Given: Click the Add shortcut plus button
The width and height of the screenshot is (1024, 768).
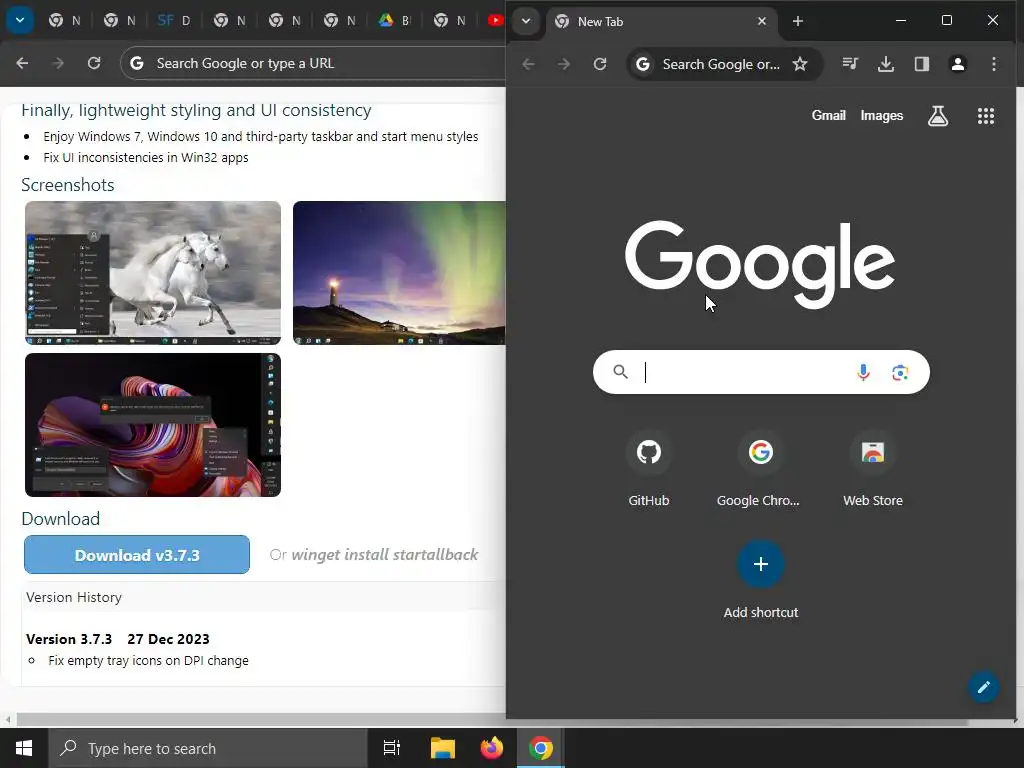Looking at the screenshot, I should point(761,564).
